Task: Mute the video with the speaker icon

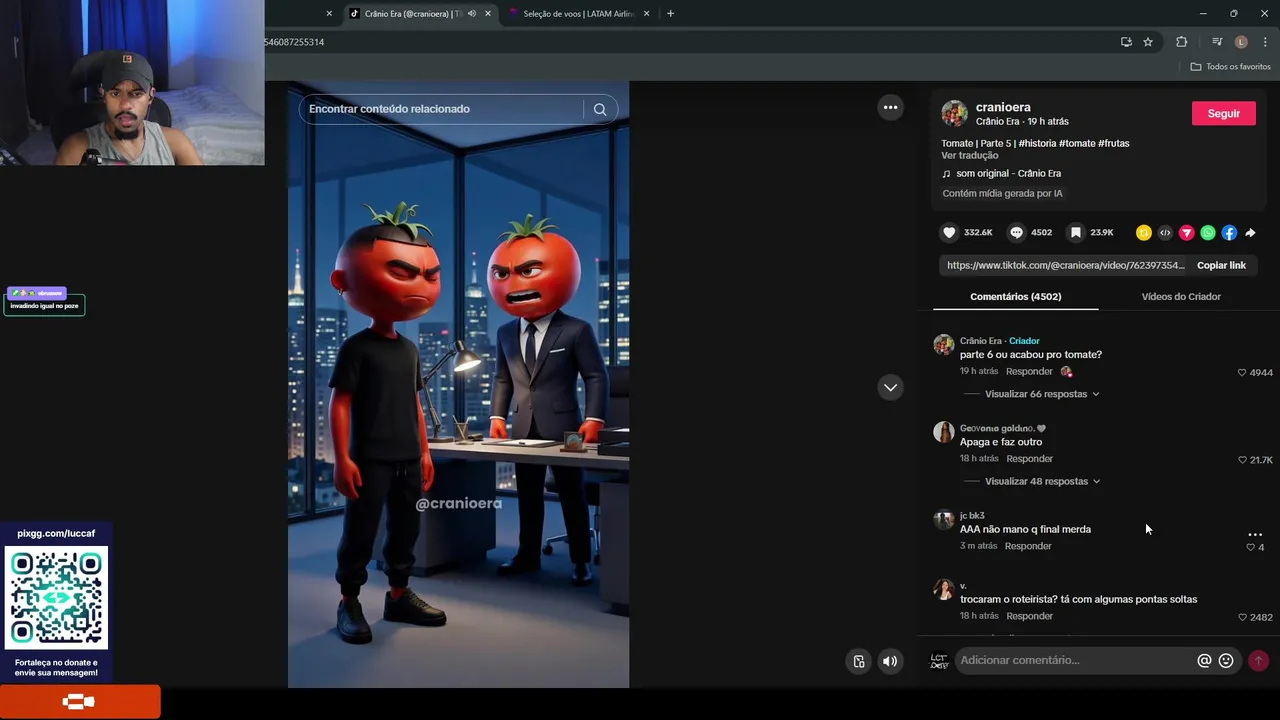Action: [890, 661]
